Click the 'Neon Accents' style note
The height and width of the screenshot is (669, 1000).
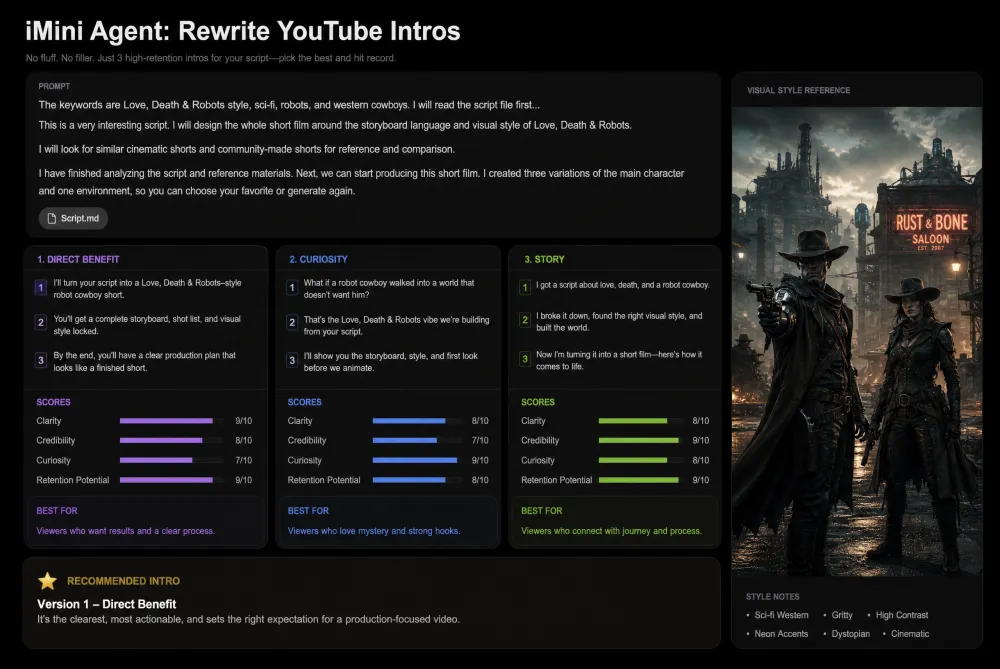click(x=781, y=634)
